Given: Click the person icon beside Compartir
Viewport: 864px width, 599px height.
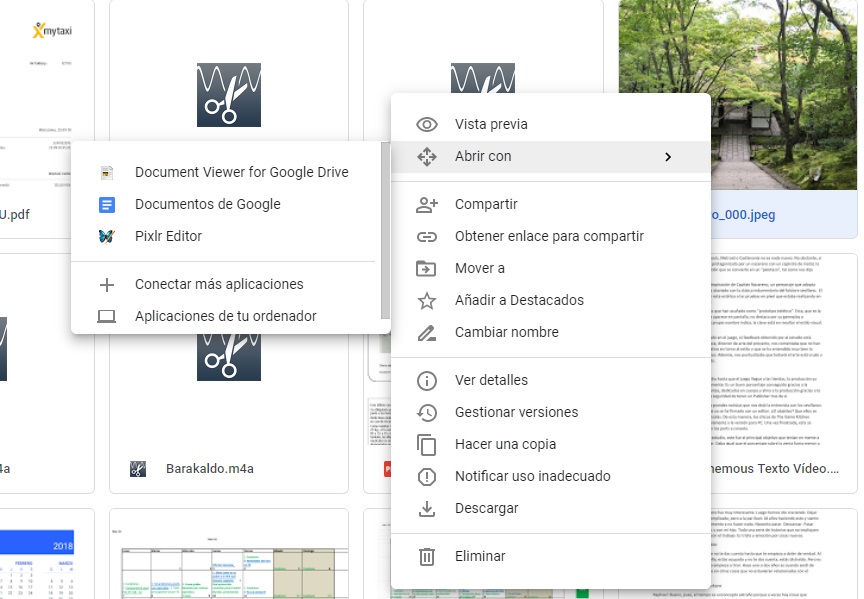Looking at the screenshot, I should pos(427,204).
